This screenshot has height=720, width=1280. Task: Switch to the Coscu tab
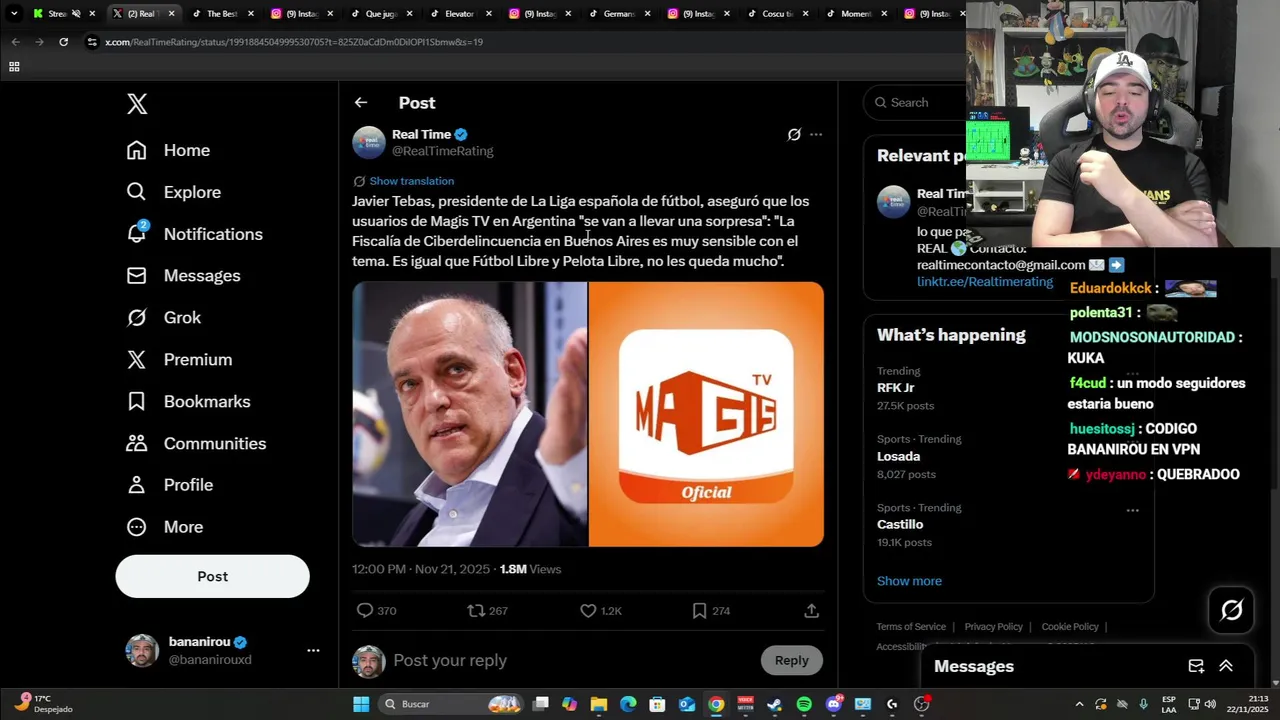click(776, 14)
